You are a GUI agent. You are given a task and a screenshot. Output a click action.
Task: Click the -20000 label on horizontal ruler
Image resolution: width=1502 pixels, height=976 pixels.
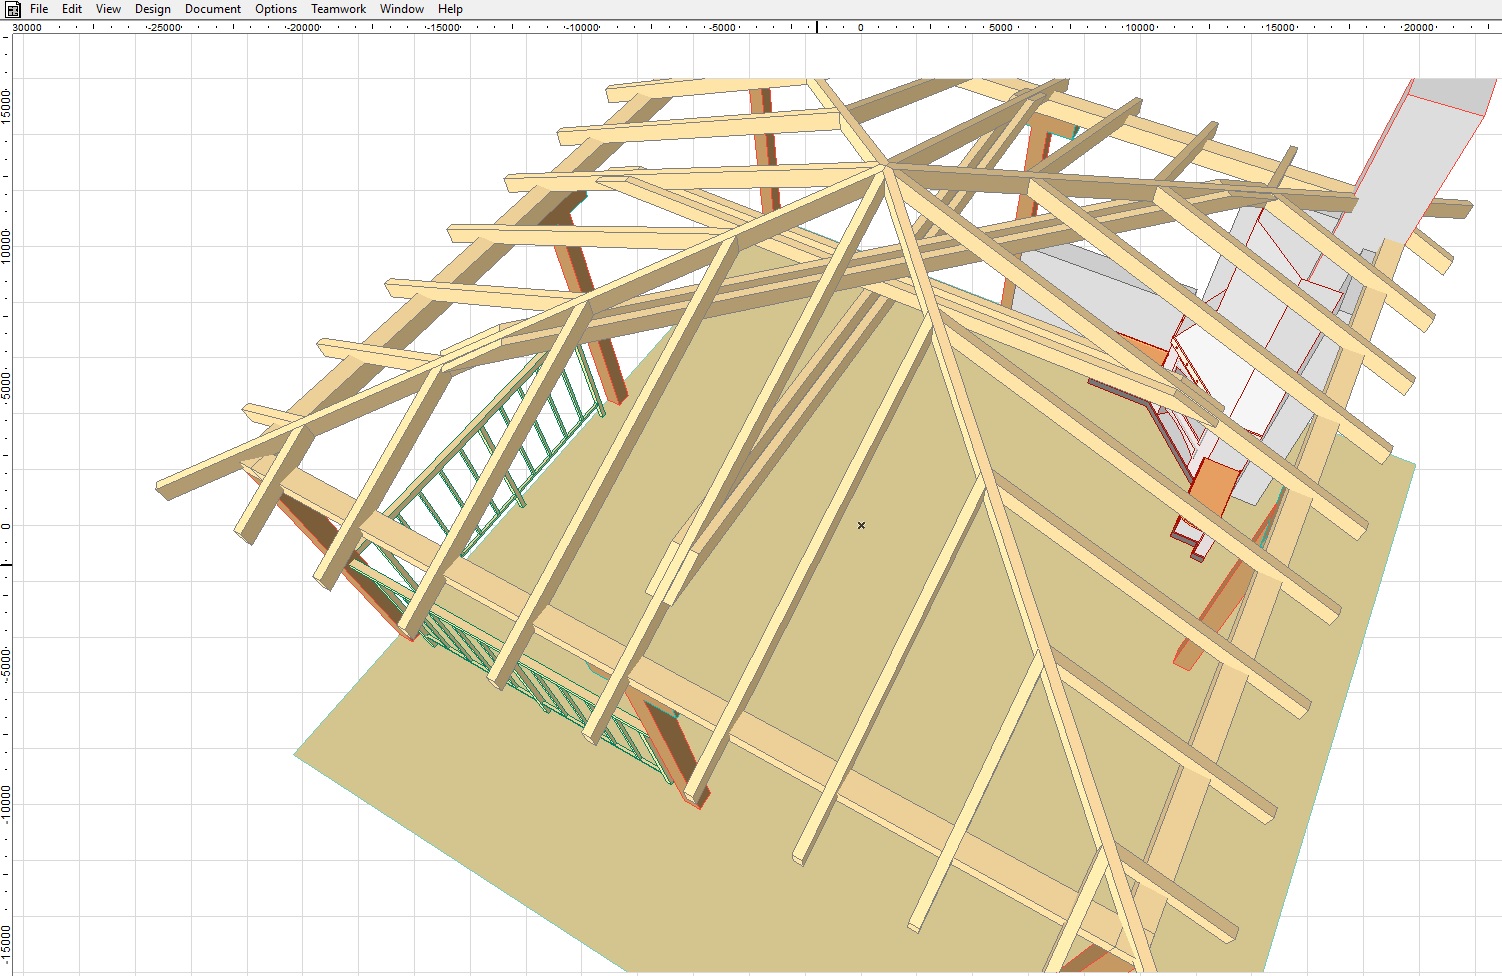click(303, 28)
